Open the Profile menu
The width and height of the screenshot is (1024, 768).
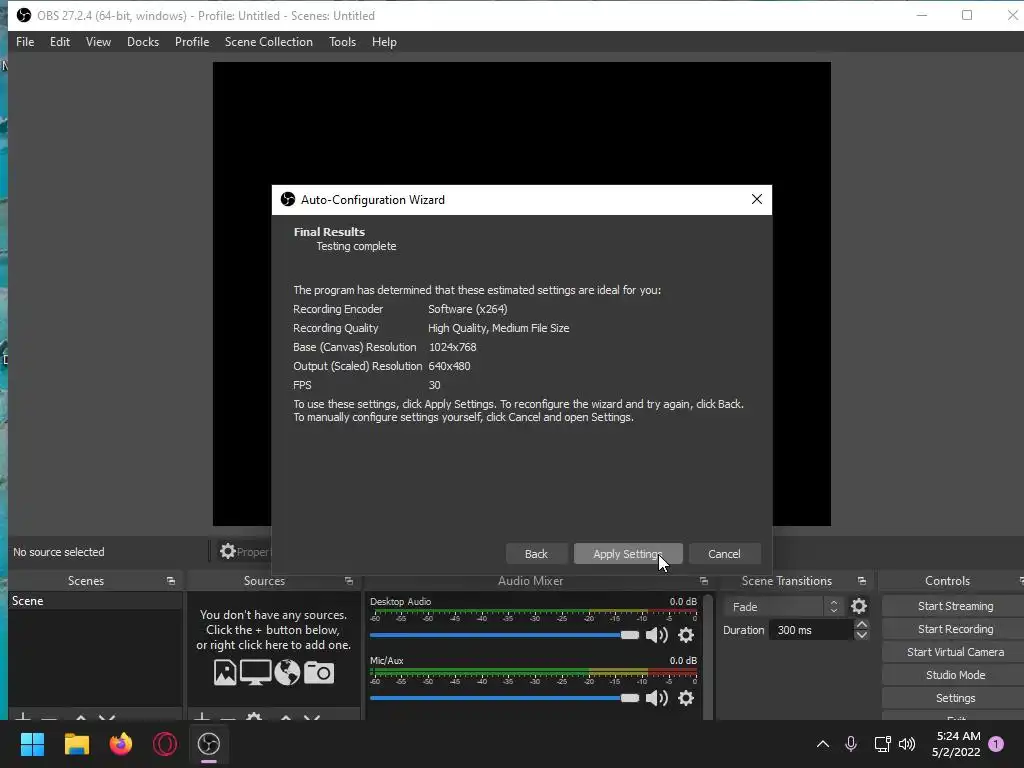click(192, 42)
